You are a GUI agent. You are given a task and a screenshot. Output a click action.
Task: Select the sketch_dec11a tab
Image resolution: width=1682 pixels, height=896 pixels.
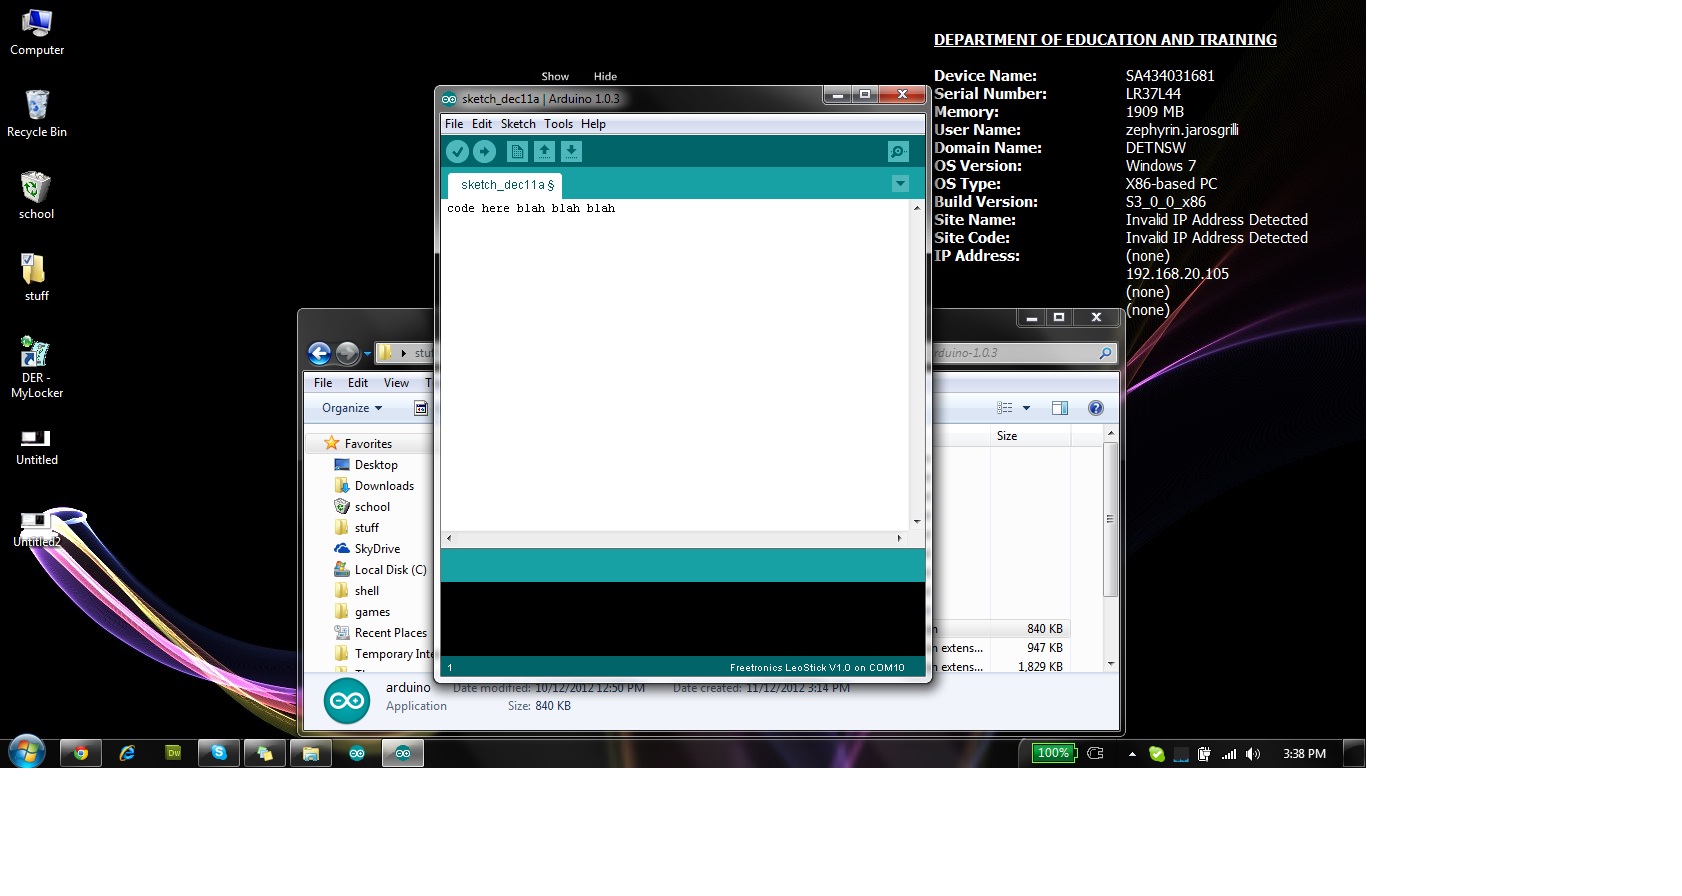point(505,185)
